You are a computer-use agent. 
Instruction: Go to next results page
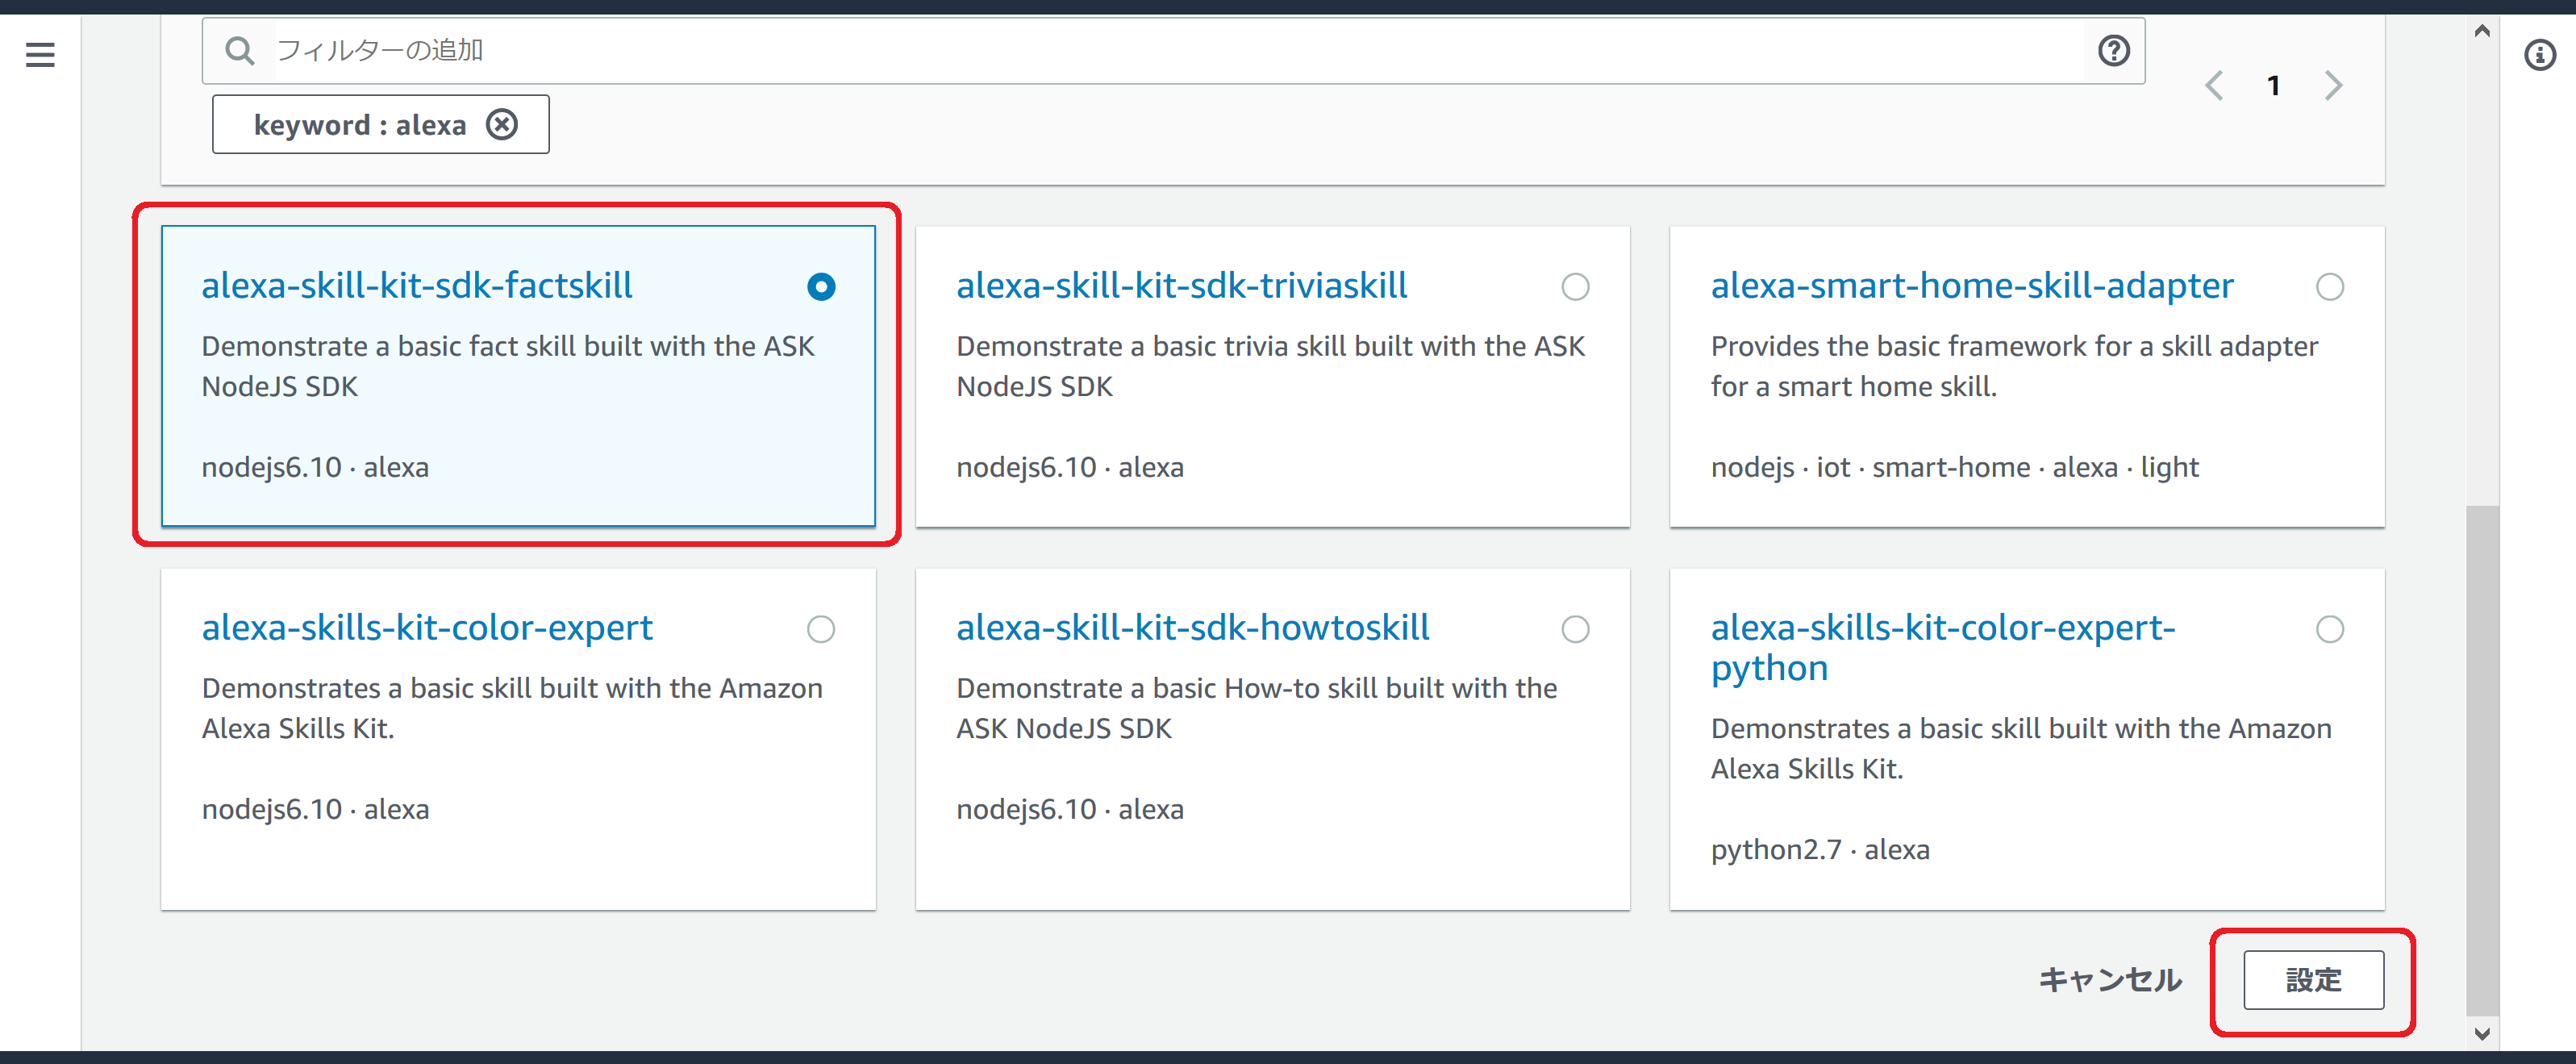pyautogui.click(x=2333, y=86)
